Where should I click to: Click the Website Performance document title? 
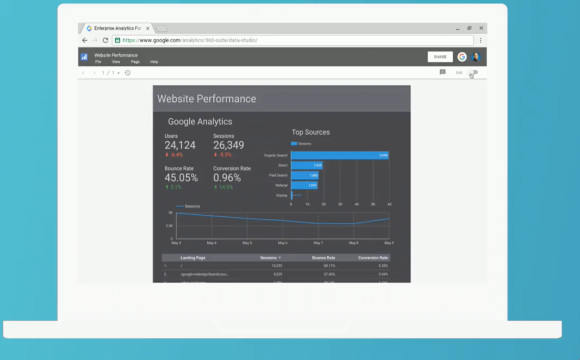click(x=116, y=55)
